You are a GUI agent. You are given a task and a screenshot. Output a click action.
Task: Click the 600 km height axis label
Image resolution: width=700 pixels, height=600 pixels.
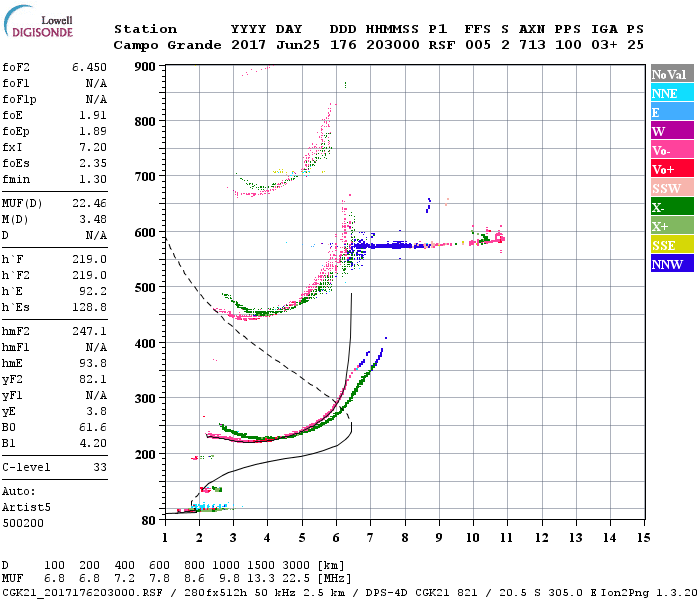pyautogui.click(x=145, y=233)
